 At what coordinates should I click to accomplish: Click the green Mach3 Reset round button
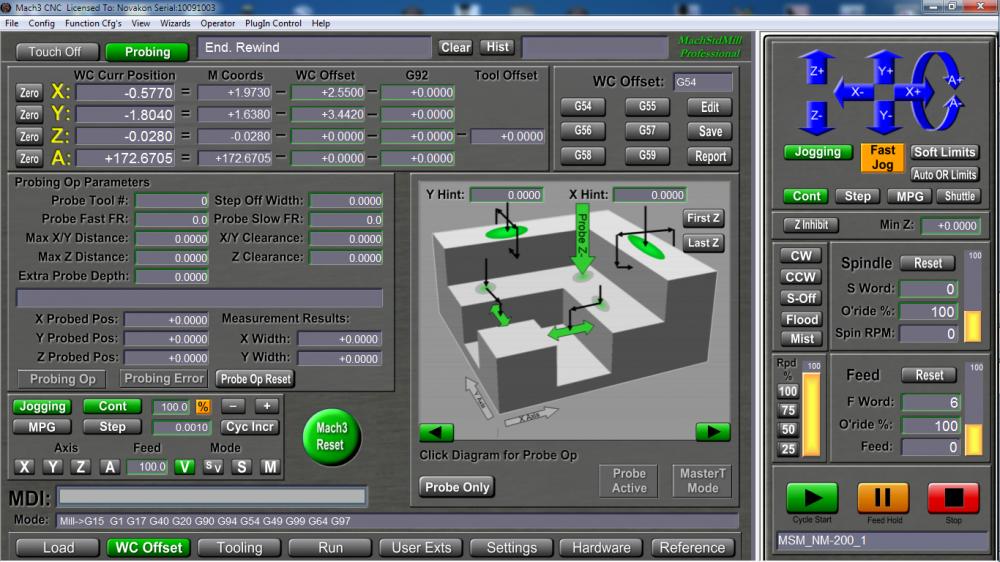[x=331, y=436]
